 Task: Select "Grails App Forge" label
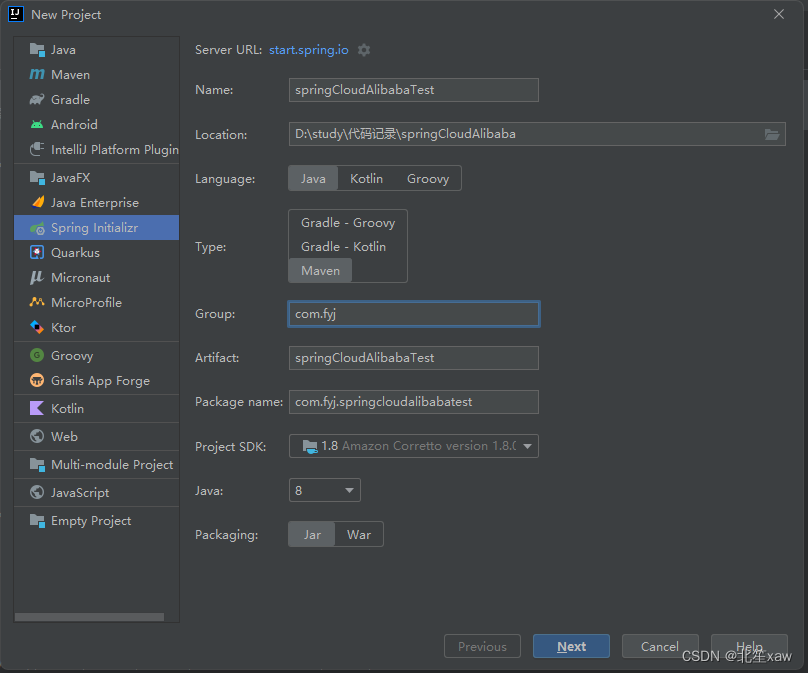coord(100,381)
